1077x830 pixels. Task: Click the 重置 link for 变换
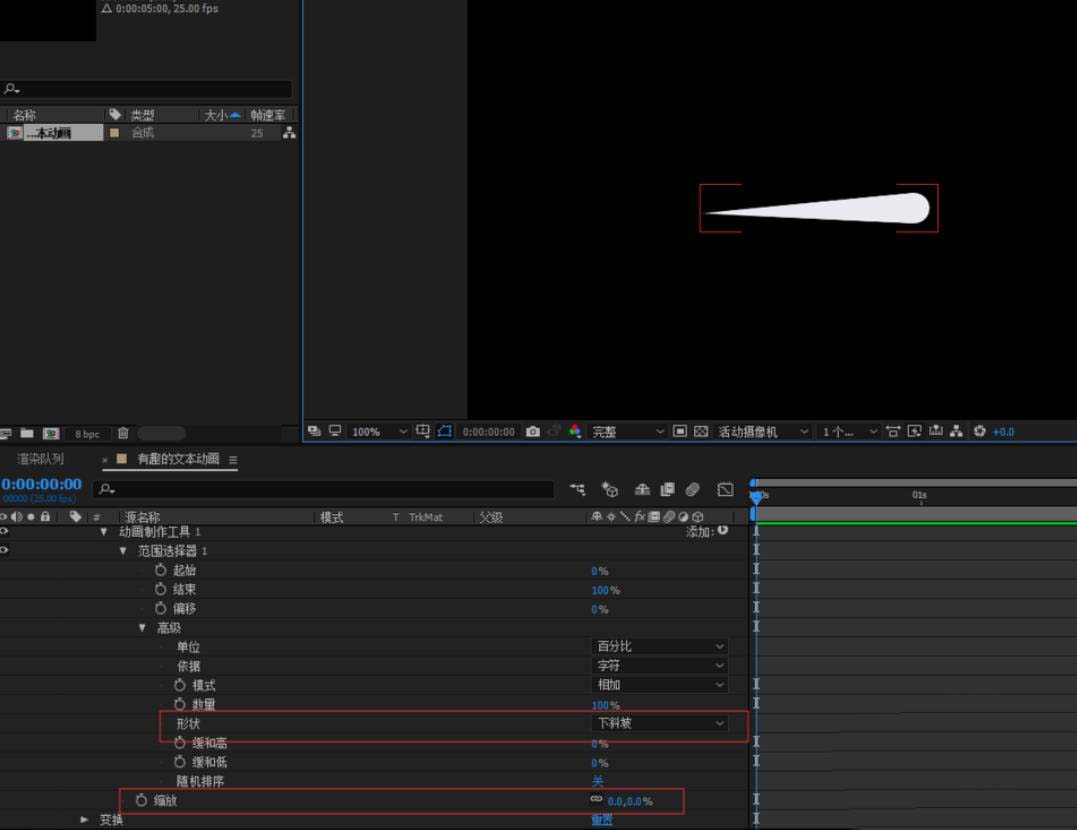click(x=601, y=820)
